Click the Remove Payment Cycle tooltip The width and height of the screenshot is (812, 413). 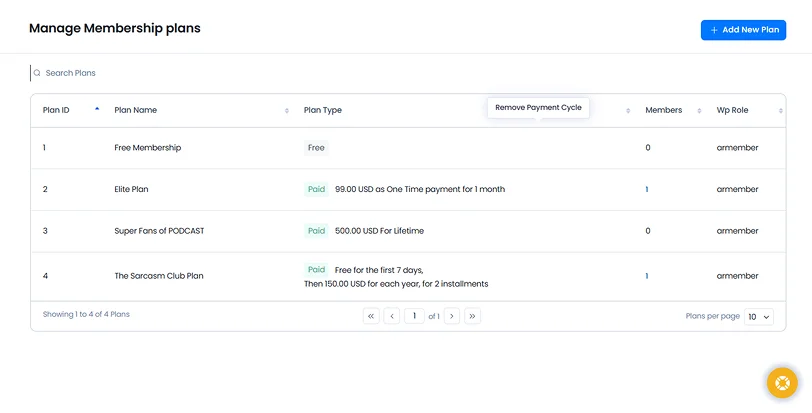point(538,108)
